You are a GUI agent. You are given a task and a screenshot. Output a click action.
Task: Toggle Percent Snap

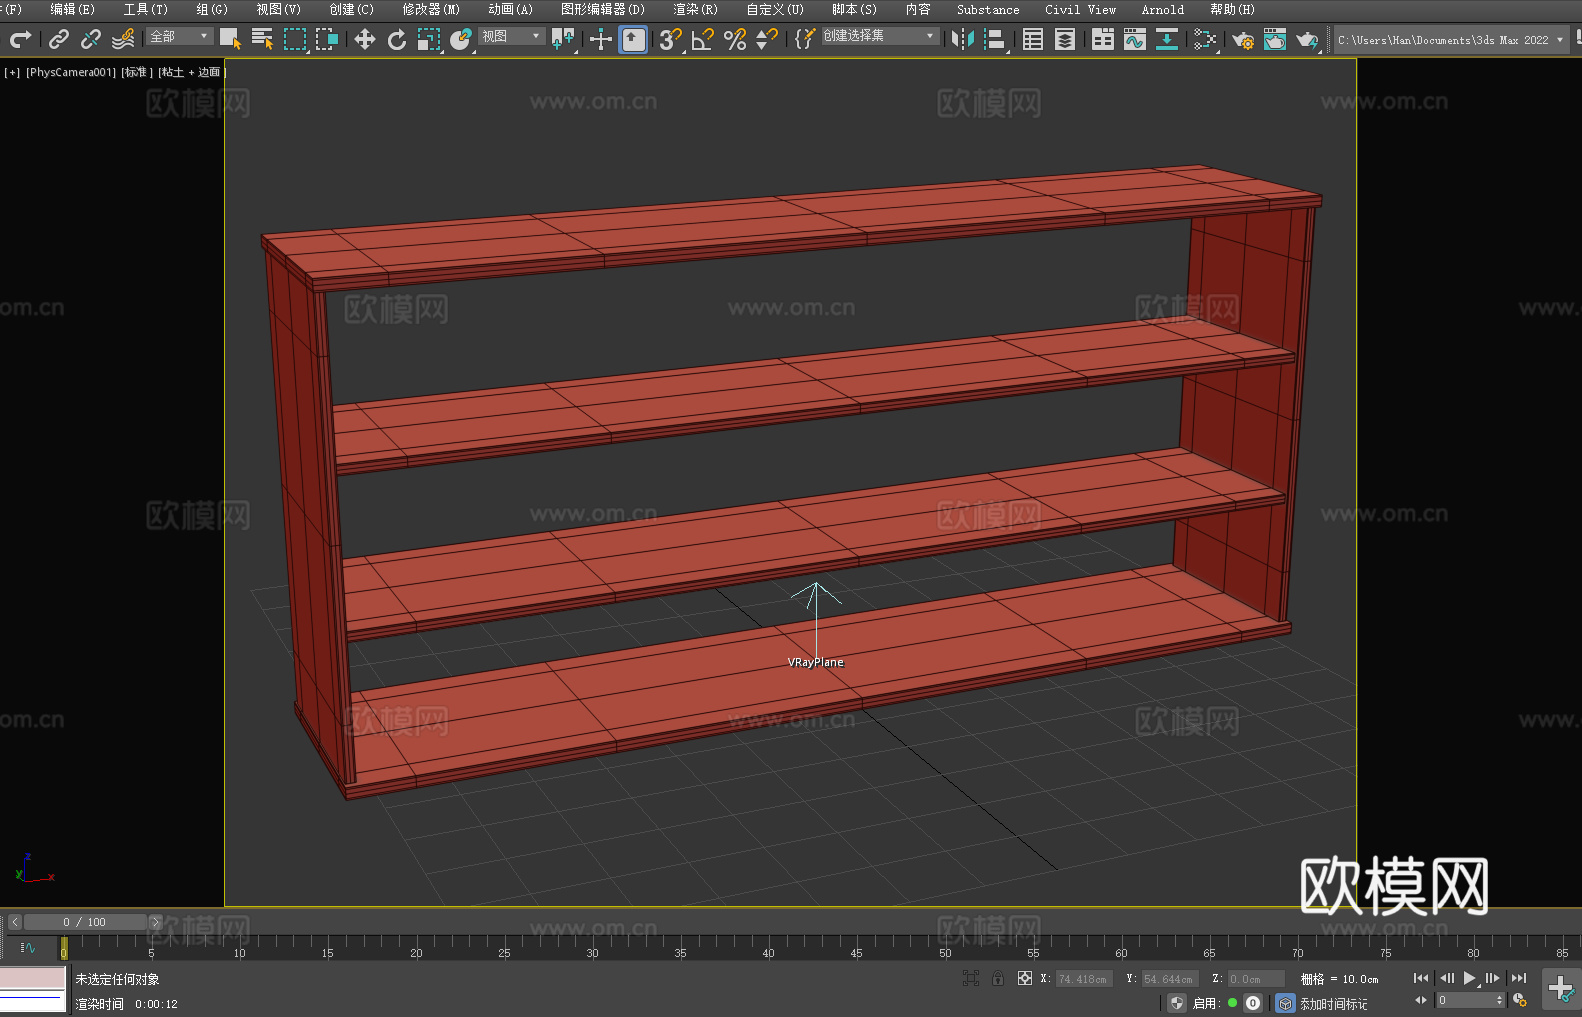[x=735, y=39]
